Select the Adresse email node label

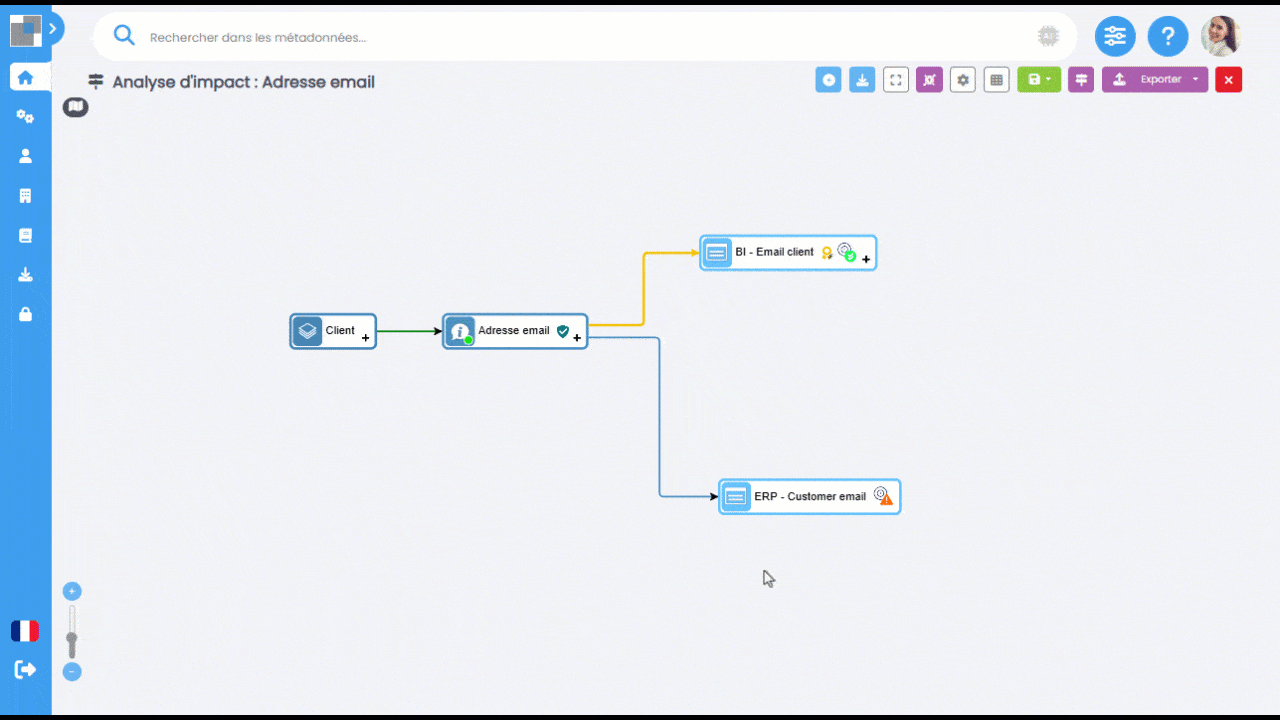click(x=514, y=331)
